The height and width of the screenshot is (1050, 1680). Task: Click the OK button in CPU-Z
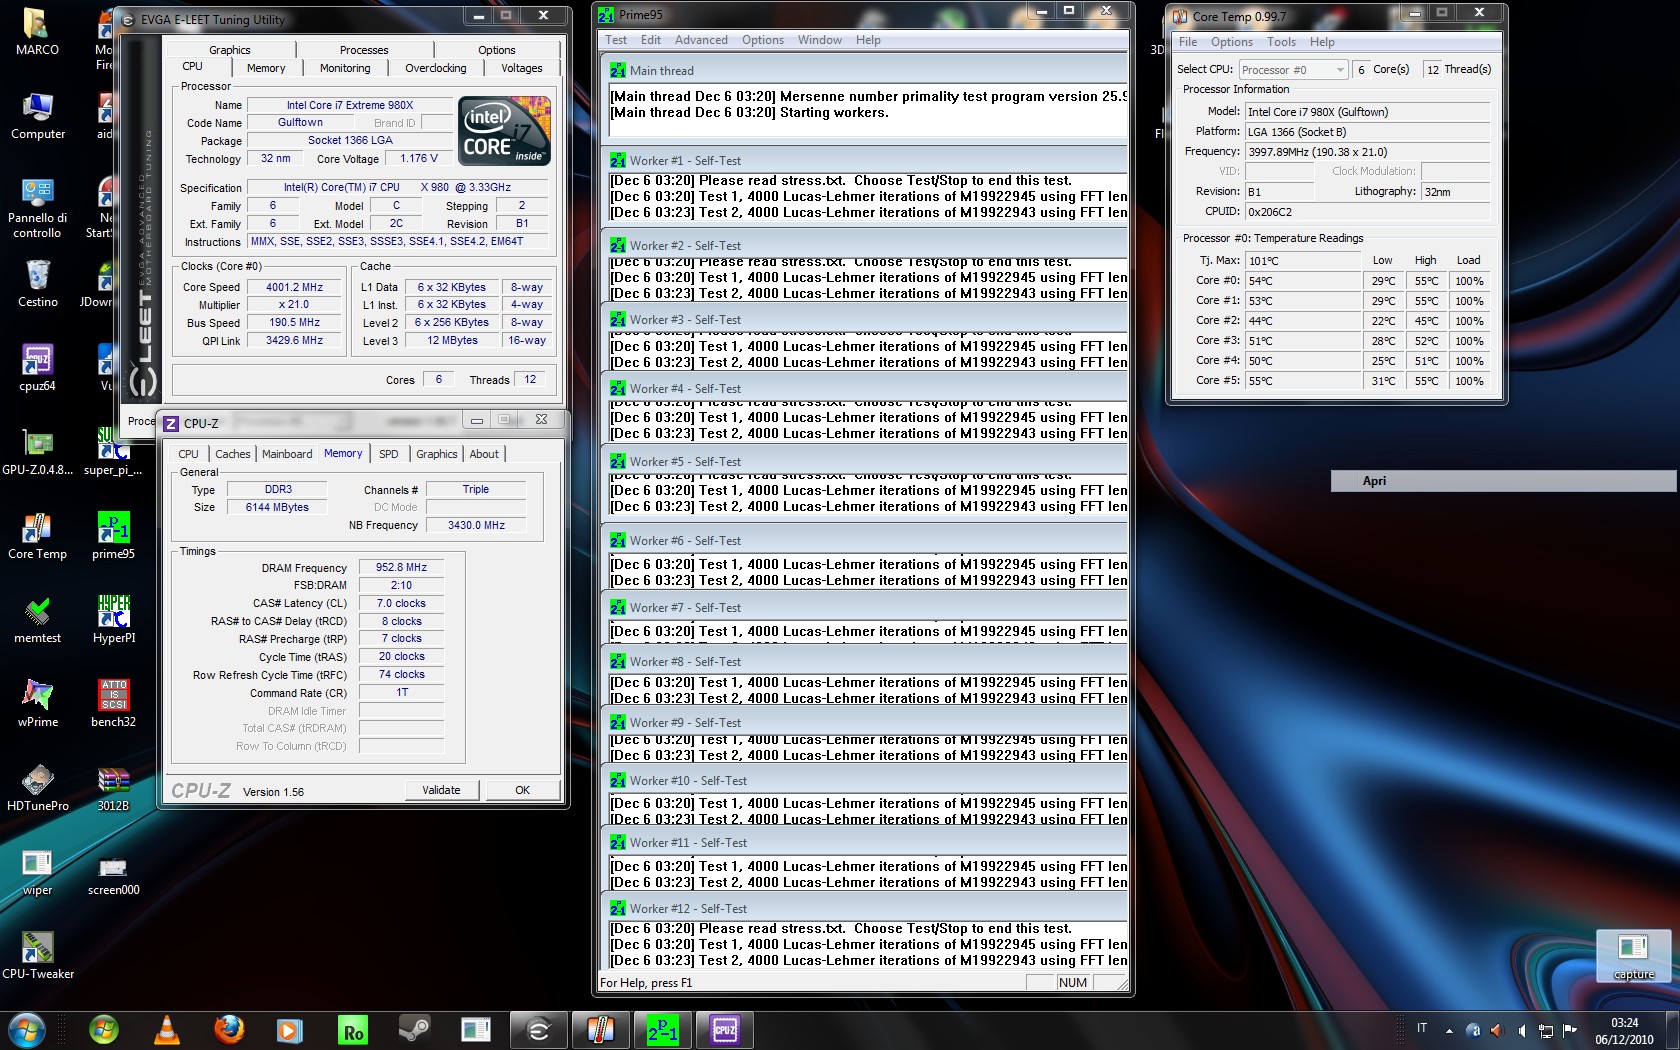tap(522, 790)
